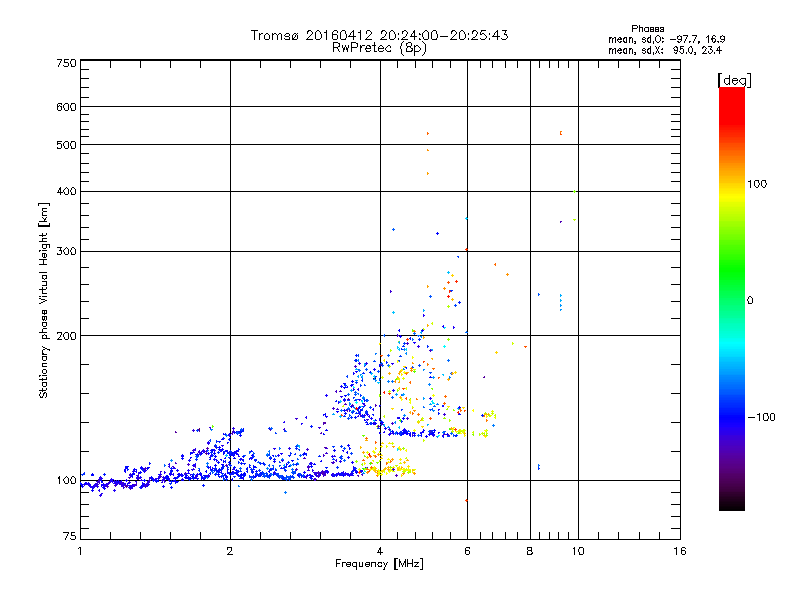This screenshot has height=600, width=800.
Task: Click the y-axis tick label '750'
Action: pos(66,63)
